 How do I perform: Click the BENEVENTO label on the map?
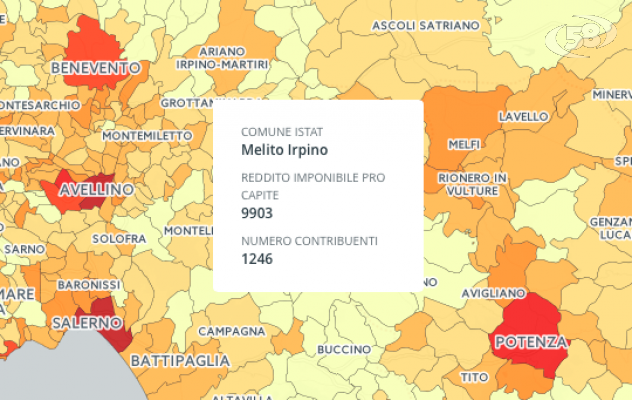pos(96,68)
